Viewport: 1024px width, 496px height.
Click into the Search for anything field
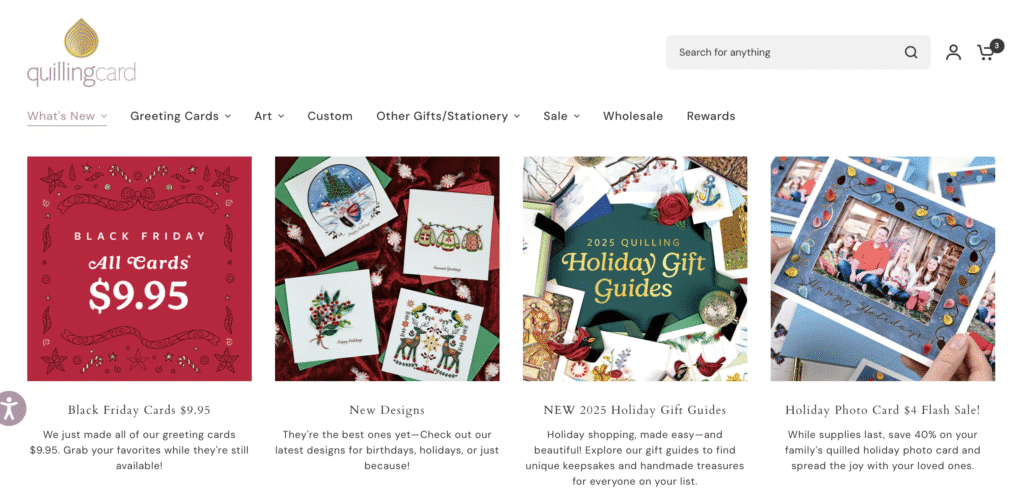[787, 52]
